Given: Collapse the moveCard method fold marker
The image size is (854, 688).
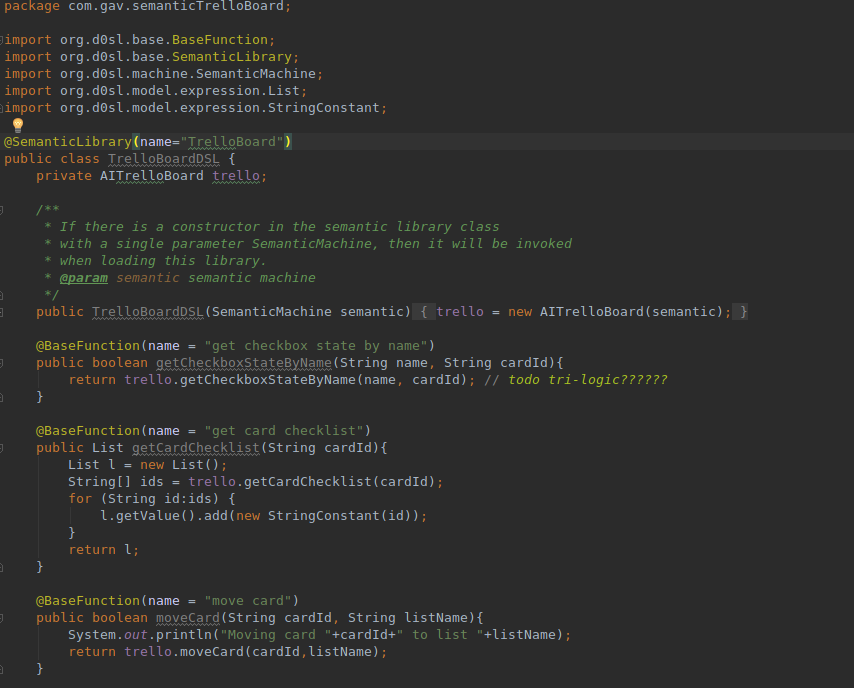Looking at the screenshot, I should tap(2, 618).
